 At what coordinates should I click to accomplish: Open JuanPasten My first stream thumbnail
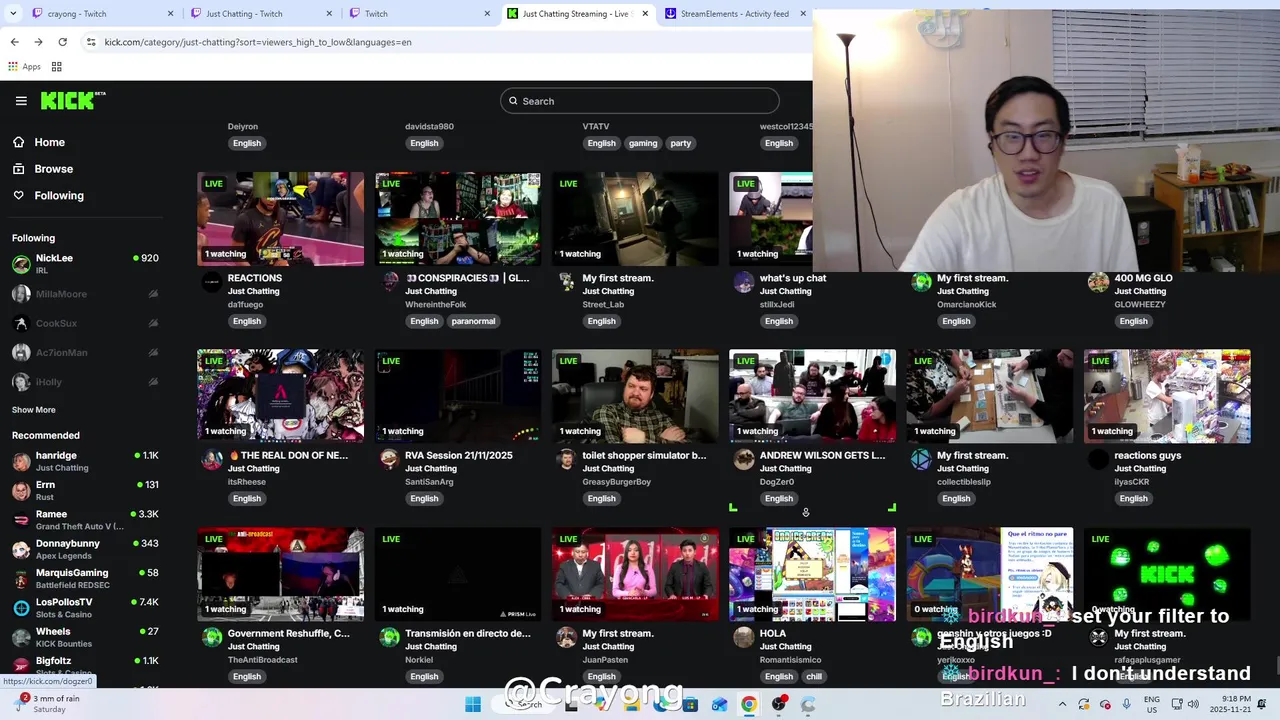pos(635,574)
